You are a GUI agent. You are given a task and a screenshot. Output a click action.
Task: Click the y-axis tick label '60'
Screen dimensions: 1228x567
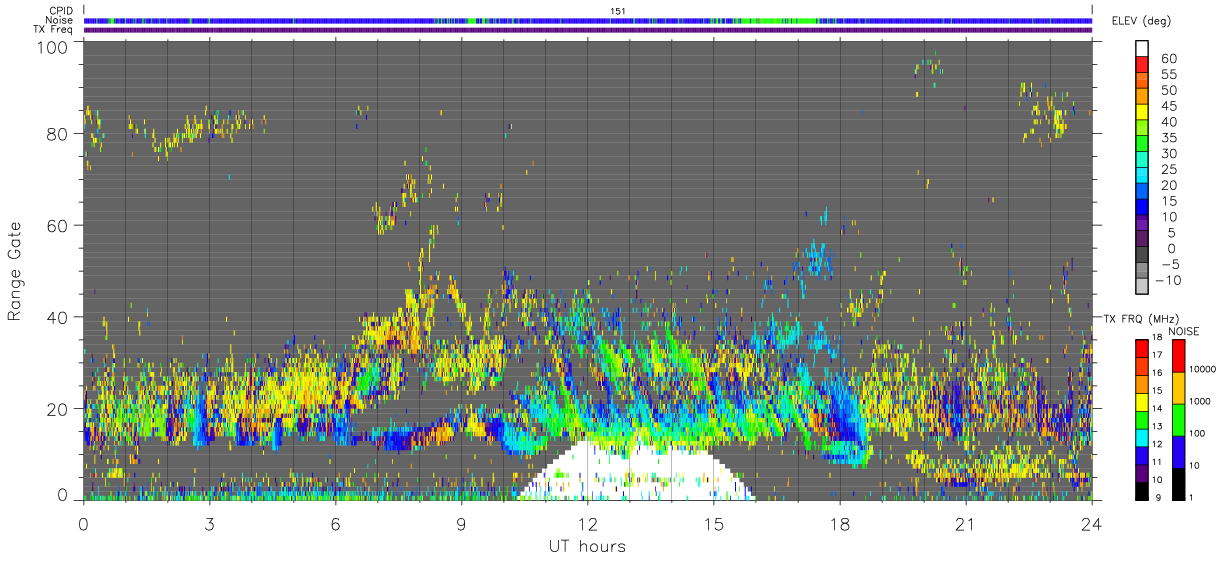pyautogui.click(x=59, y=225)
